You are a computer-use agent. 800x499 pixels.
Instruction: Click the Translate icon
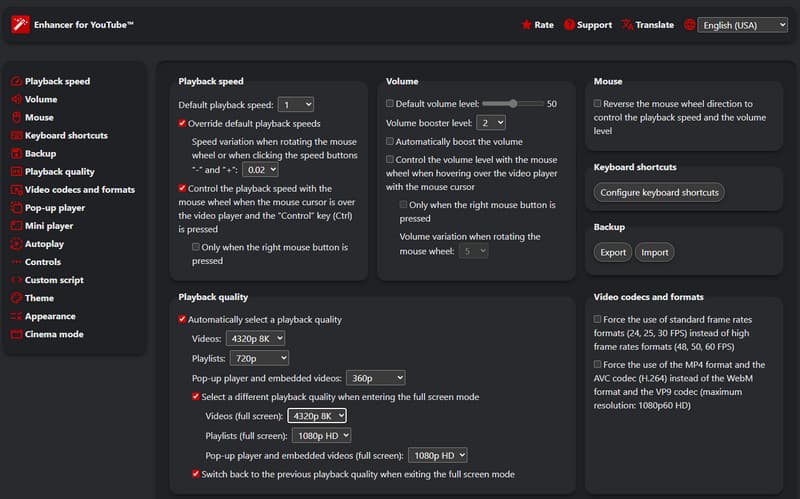[627, 24]
